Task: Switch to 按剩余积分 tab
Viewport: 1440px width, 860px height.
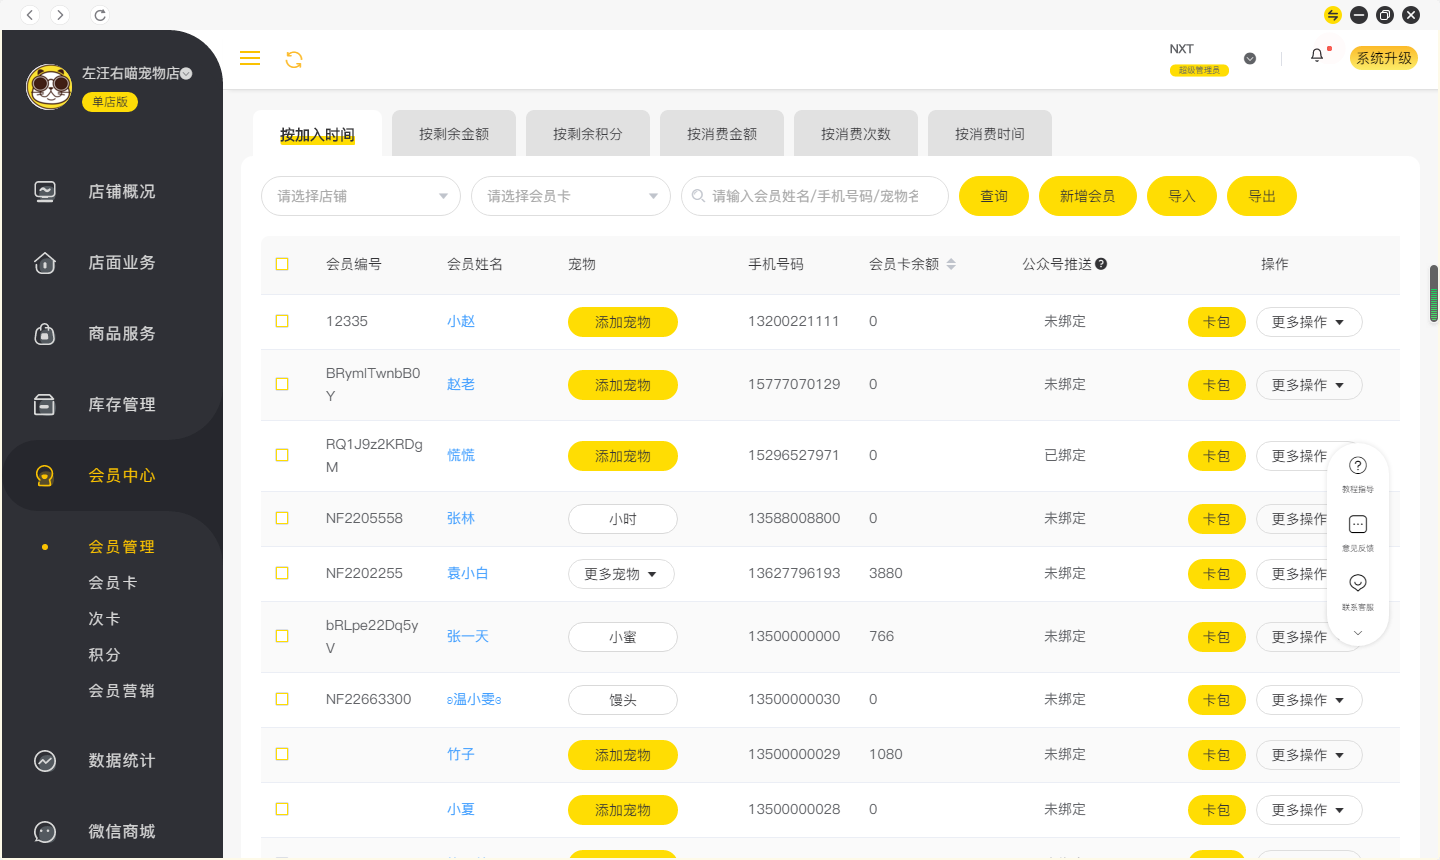Action: (588, 133)
